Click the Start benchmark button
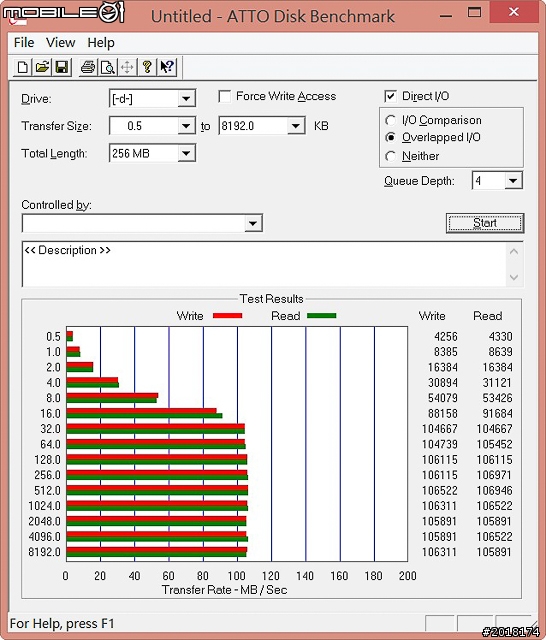The width and height of the screenshot is (546, 640). tap(485, 223)
